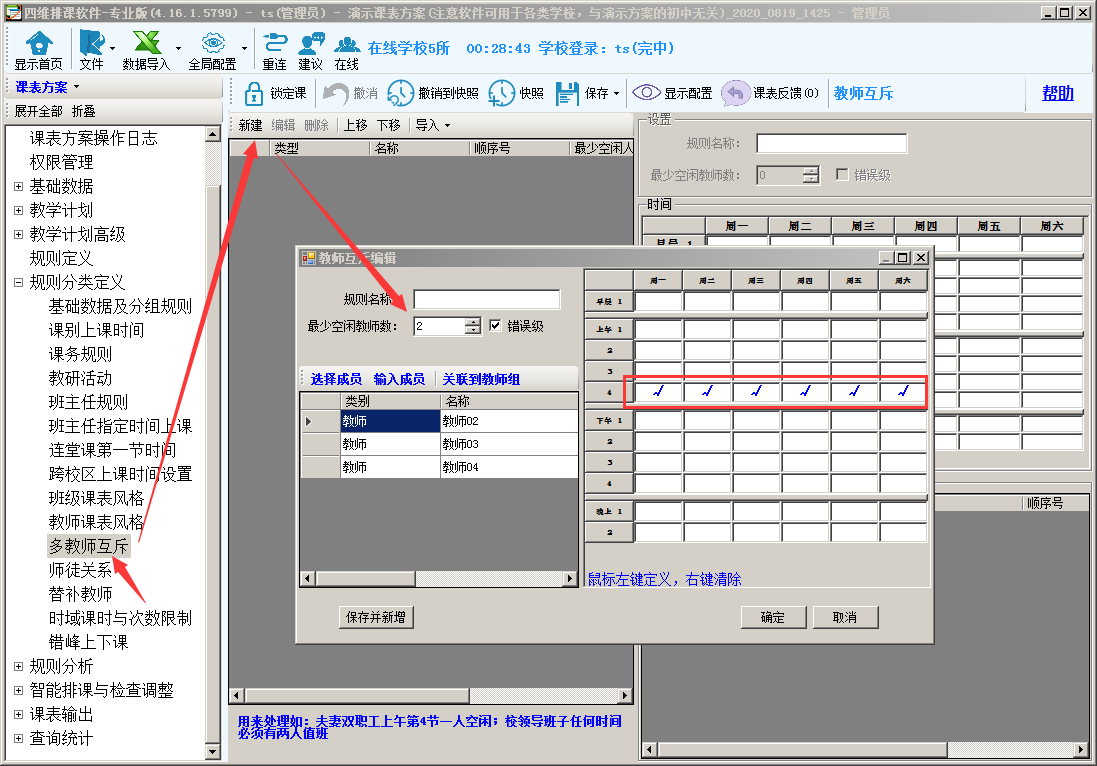Increase 最少空闲教师数 with spinner up arrow
Image resolution: width=1097 pixels, height=766 pixels.
point(473,322)
